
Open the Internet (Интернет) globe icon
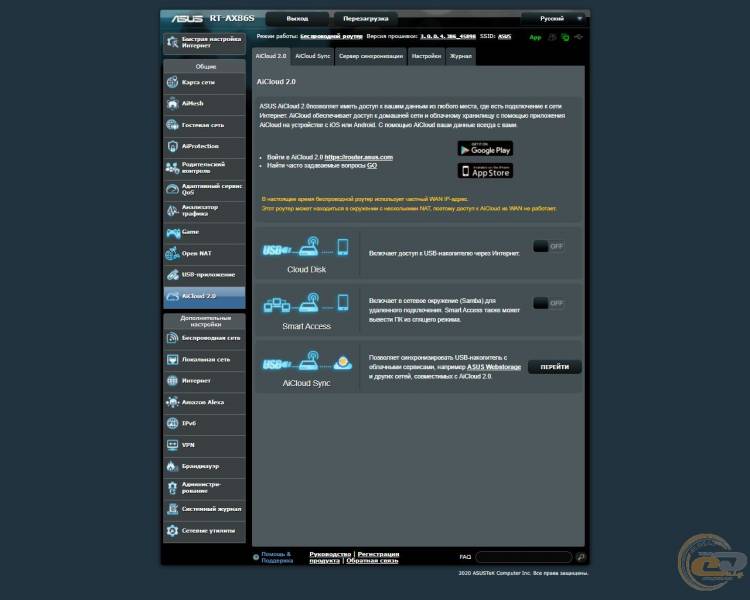(173, 381)
